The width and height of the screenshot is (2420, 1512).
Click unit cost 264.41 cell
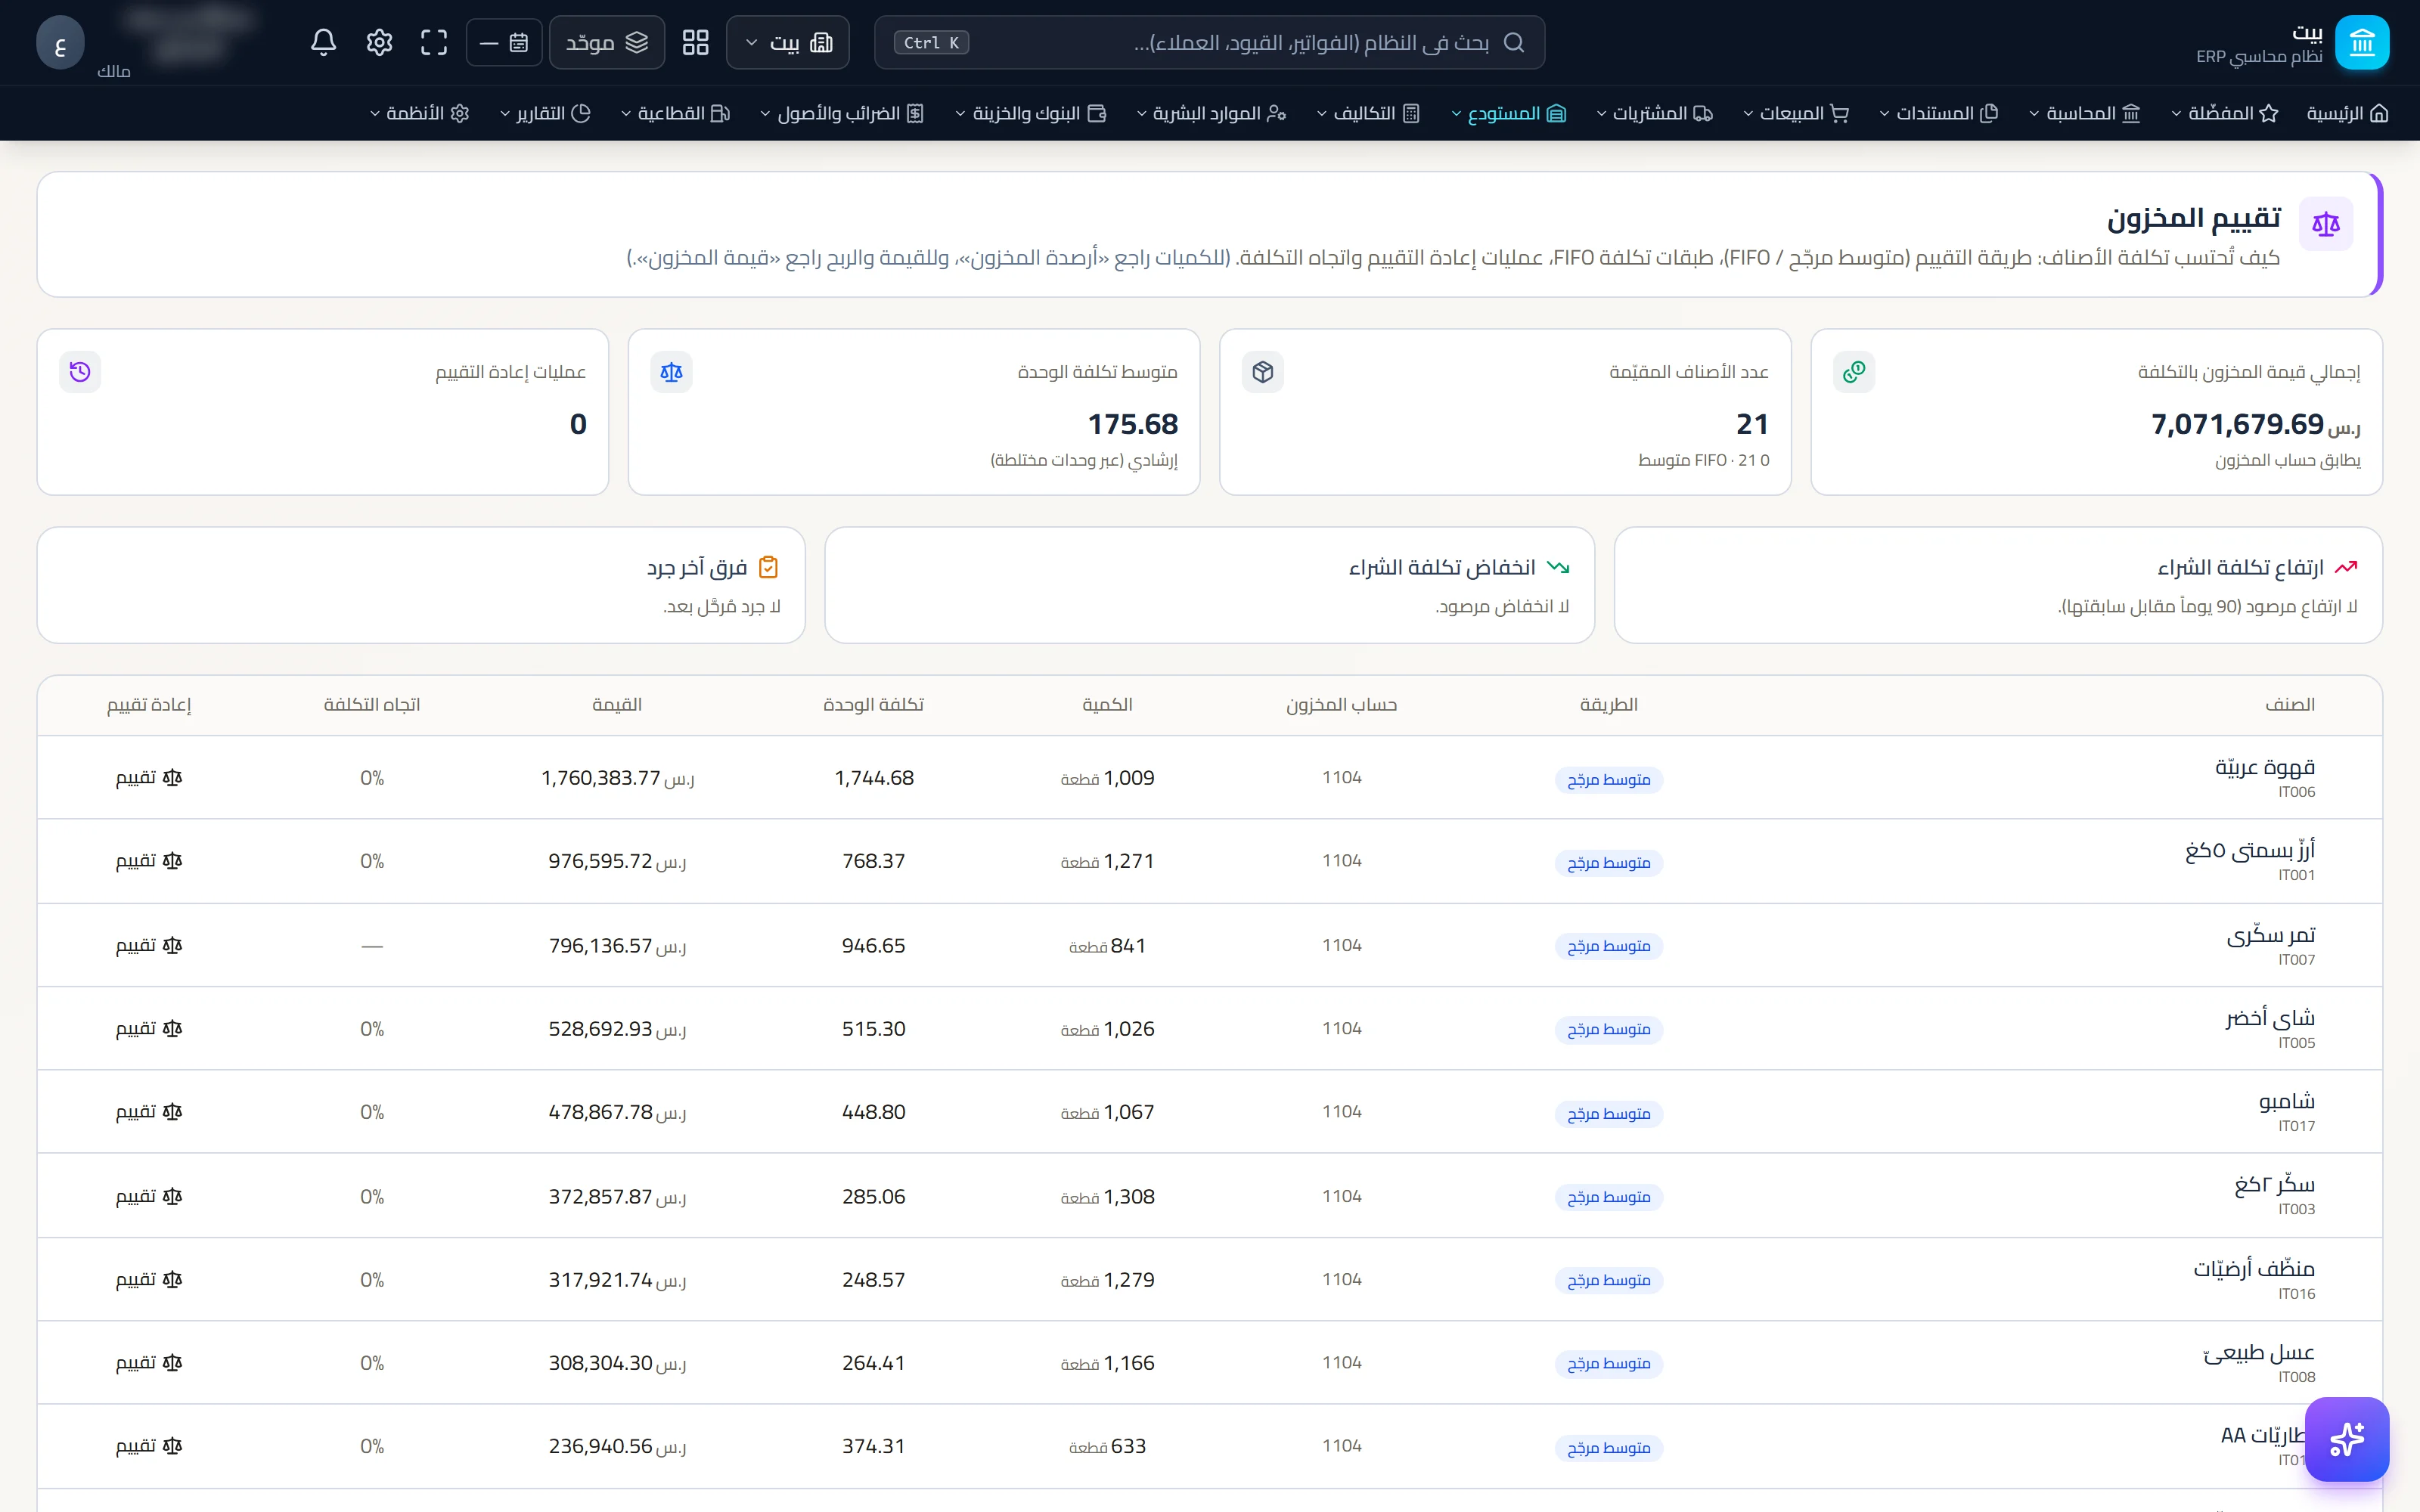coord(873,1363)
